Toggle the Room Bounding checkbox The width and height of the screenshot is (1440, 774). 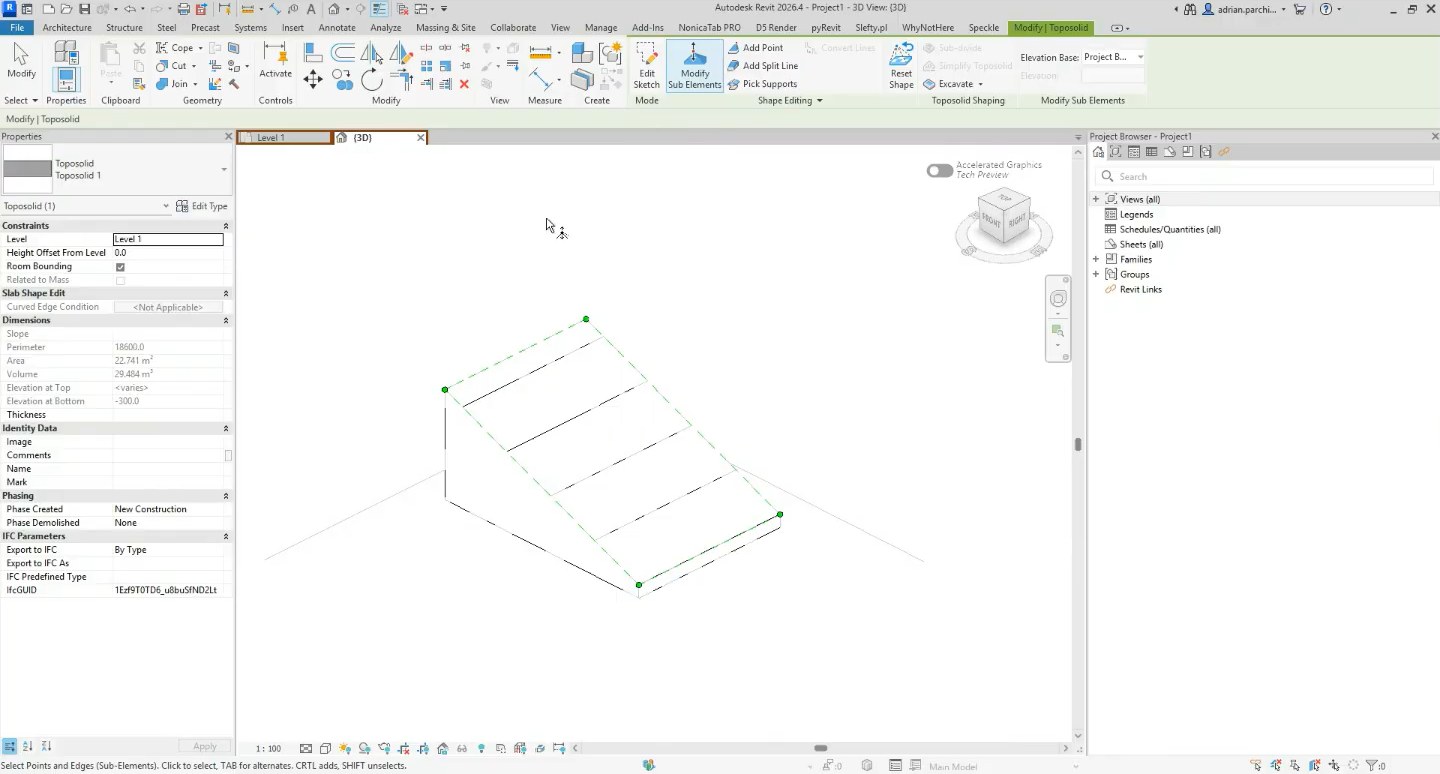[120, 267]
